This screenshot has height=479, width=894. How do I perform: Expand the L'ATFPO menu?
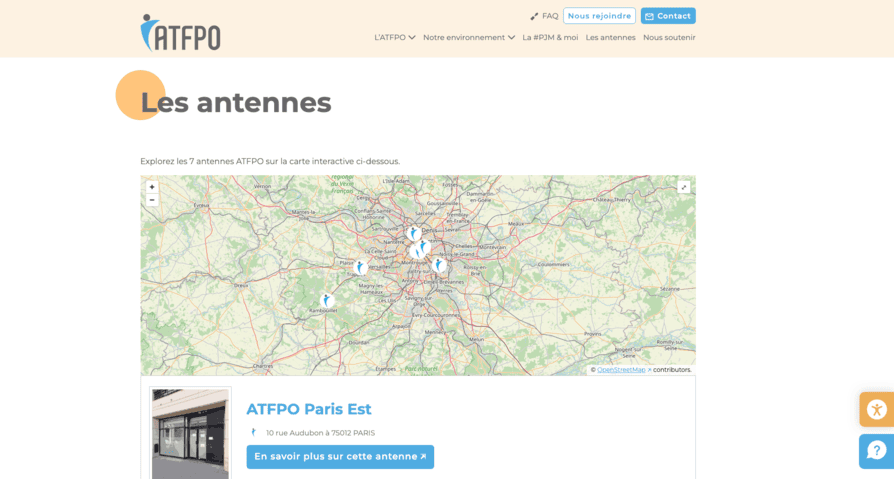[x=395, y=38]
